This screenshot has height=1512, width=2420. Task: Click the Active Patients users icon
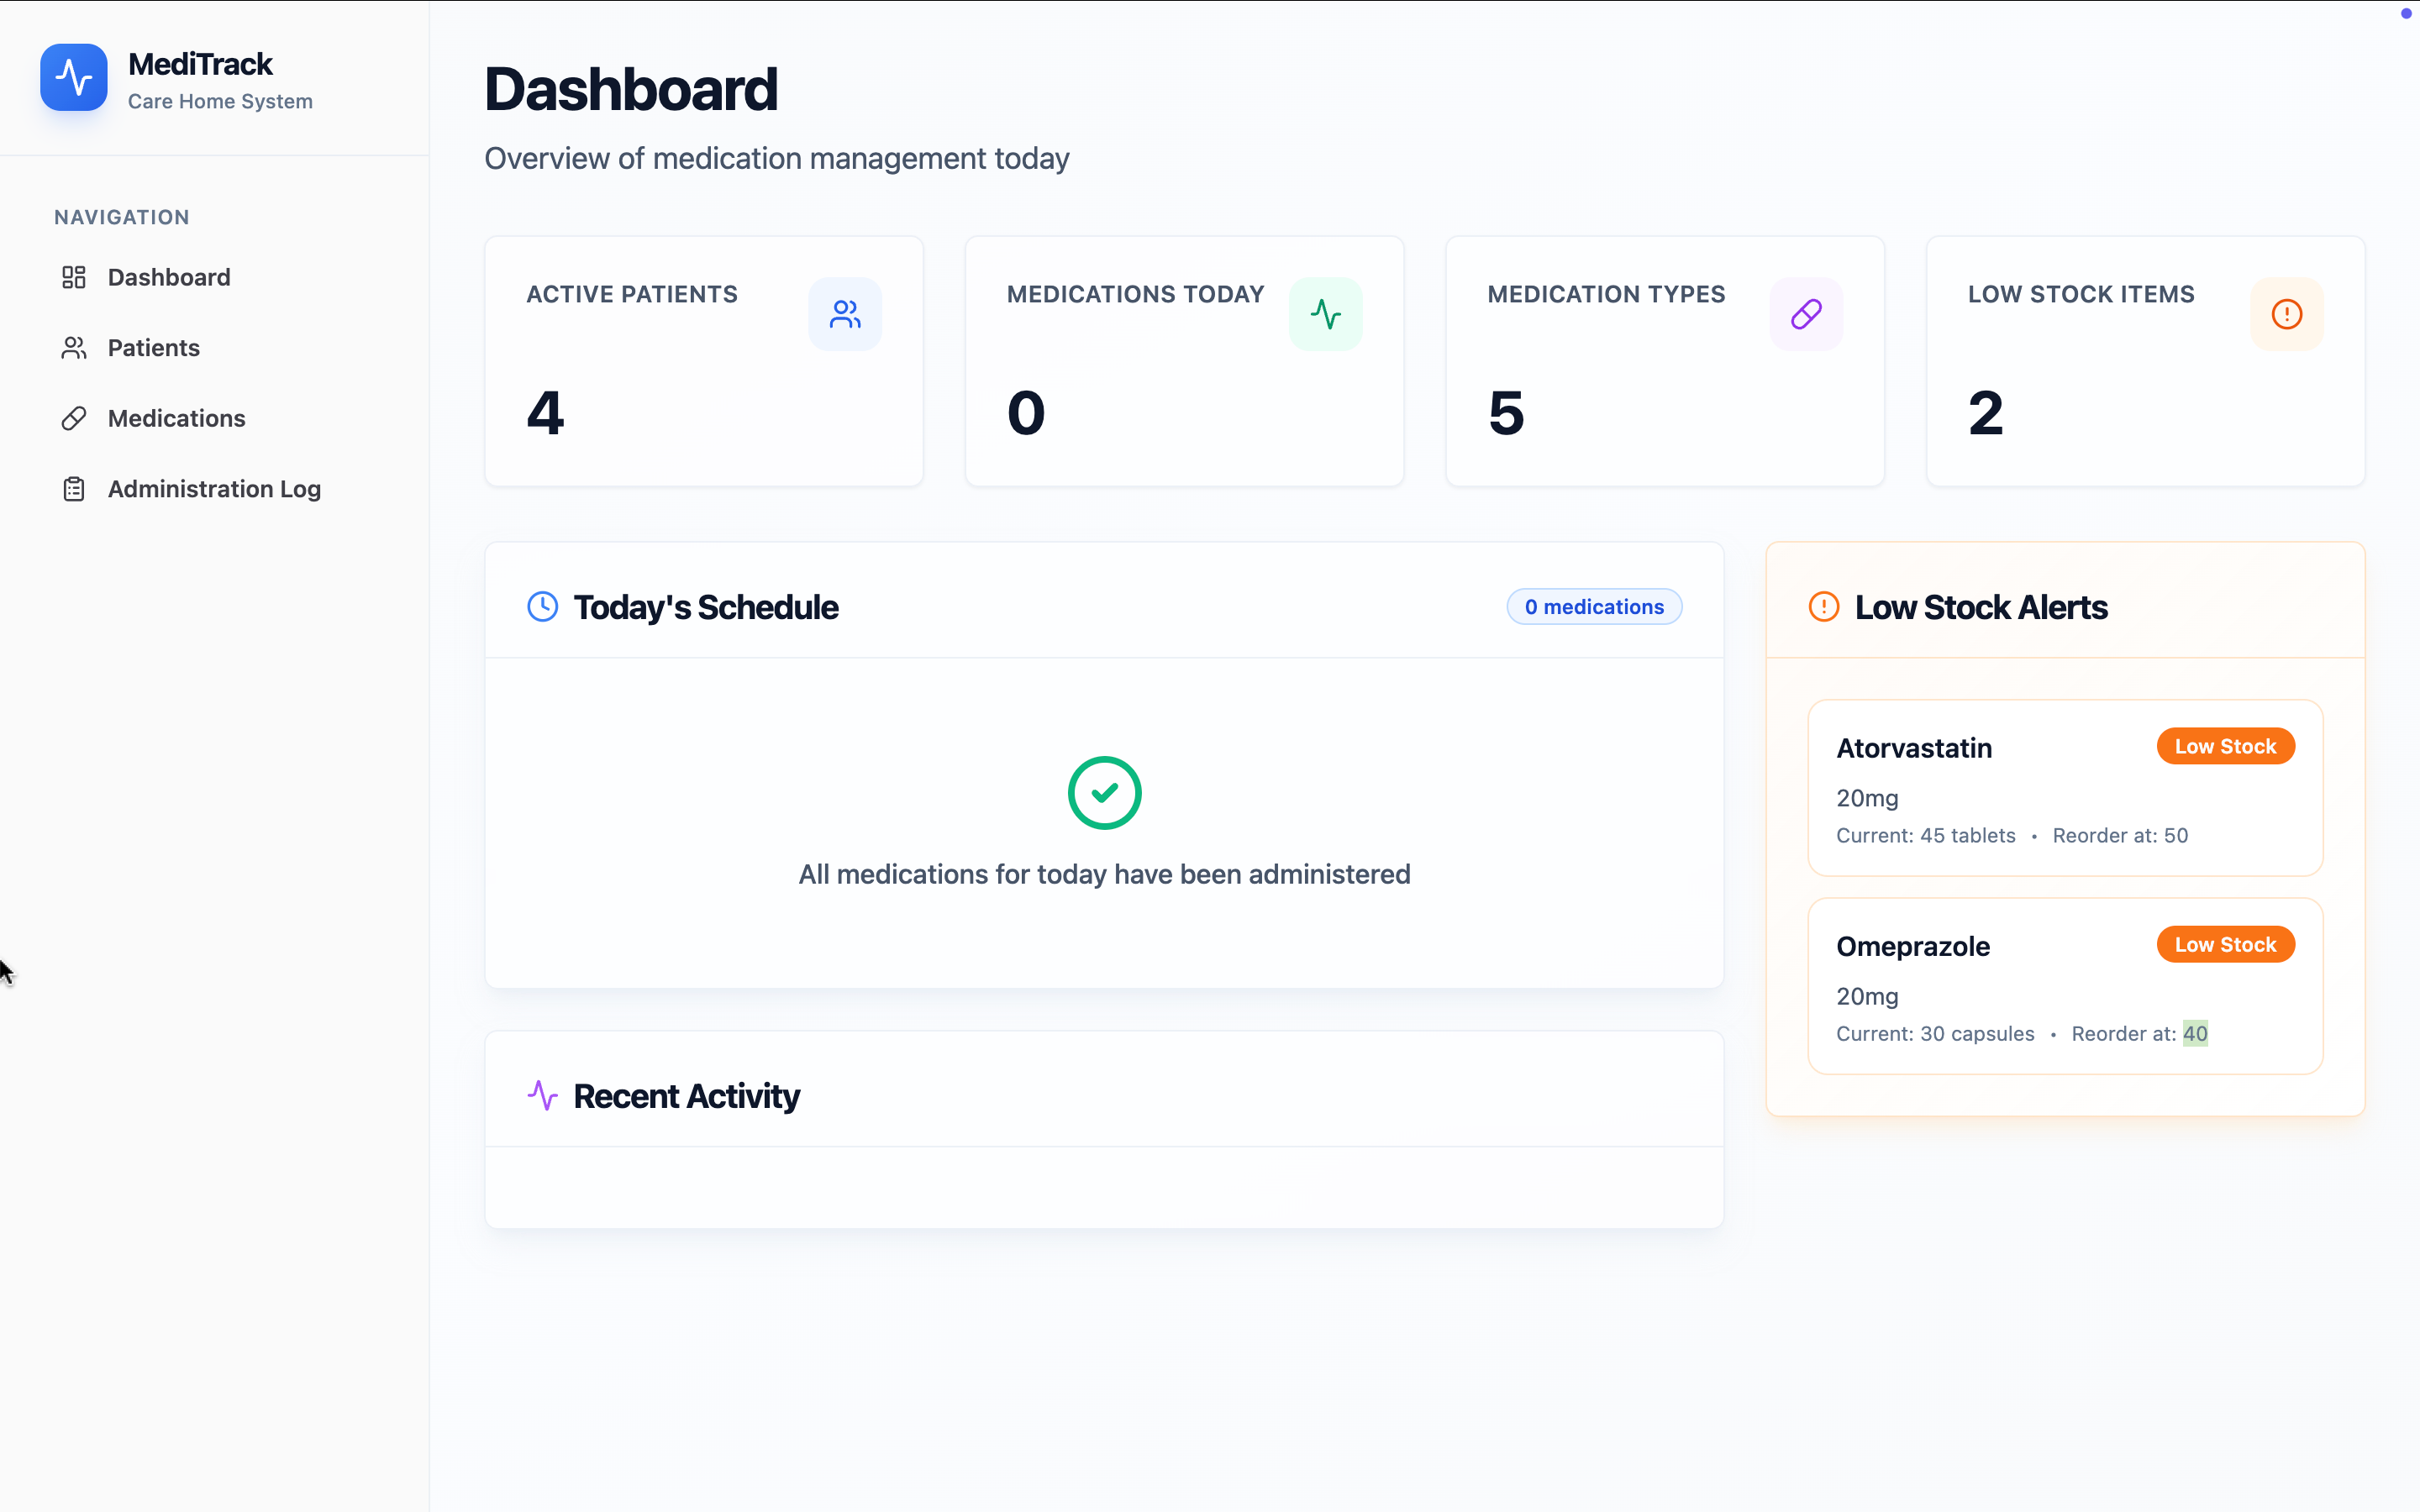point(845,314)
